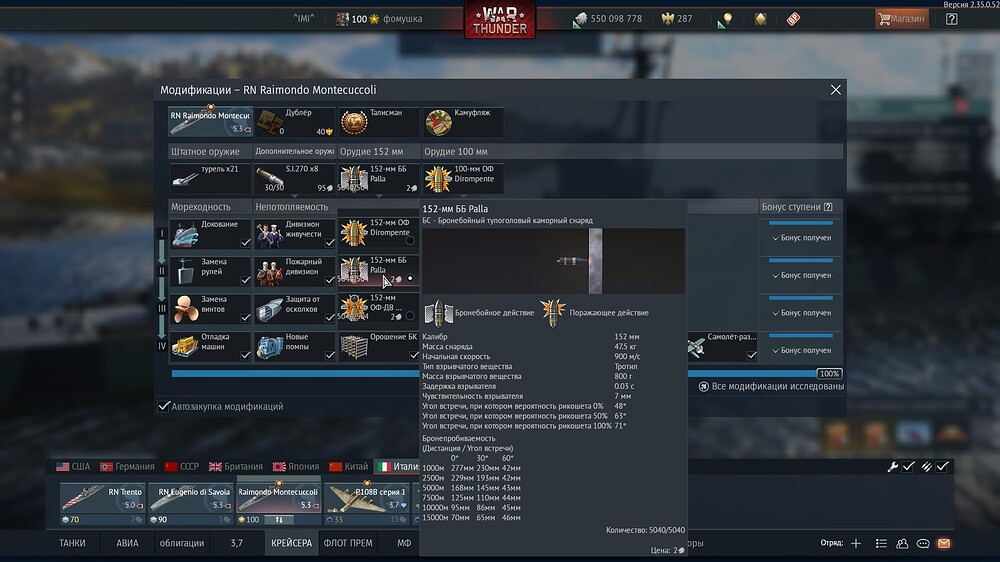Select the Дивизион живучести crew modification
Image resolution: width=1000 pixels, height=562 pixels.
(295, 234)
